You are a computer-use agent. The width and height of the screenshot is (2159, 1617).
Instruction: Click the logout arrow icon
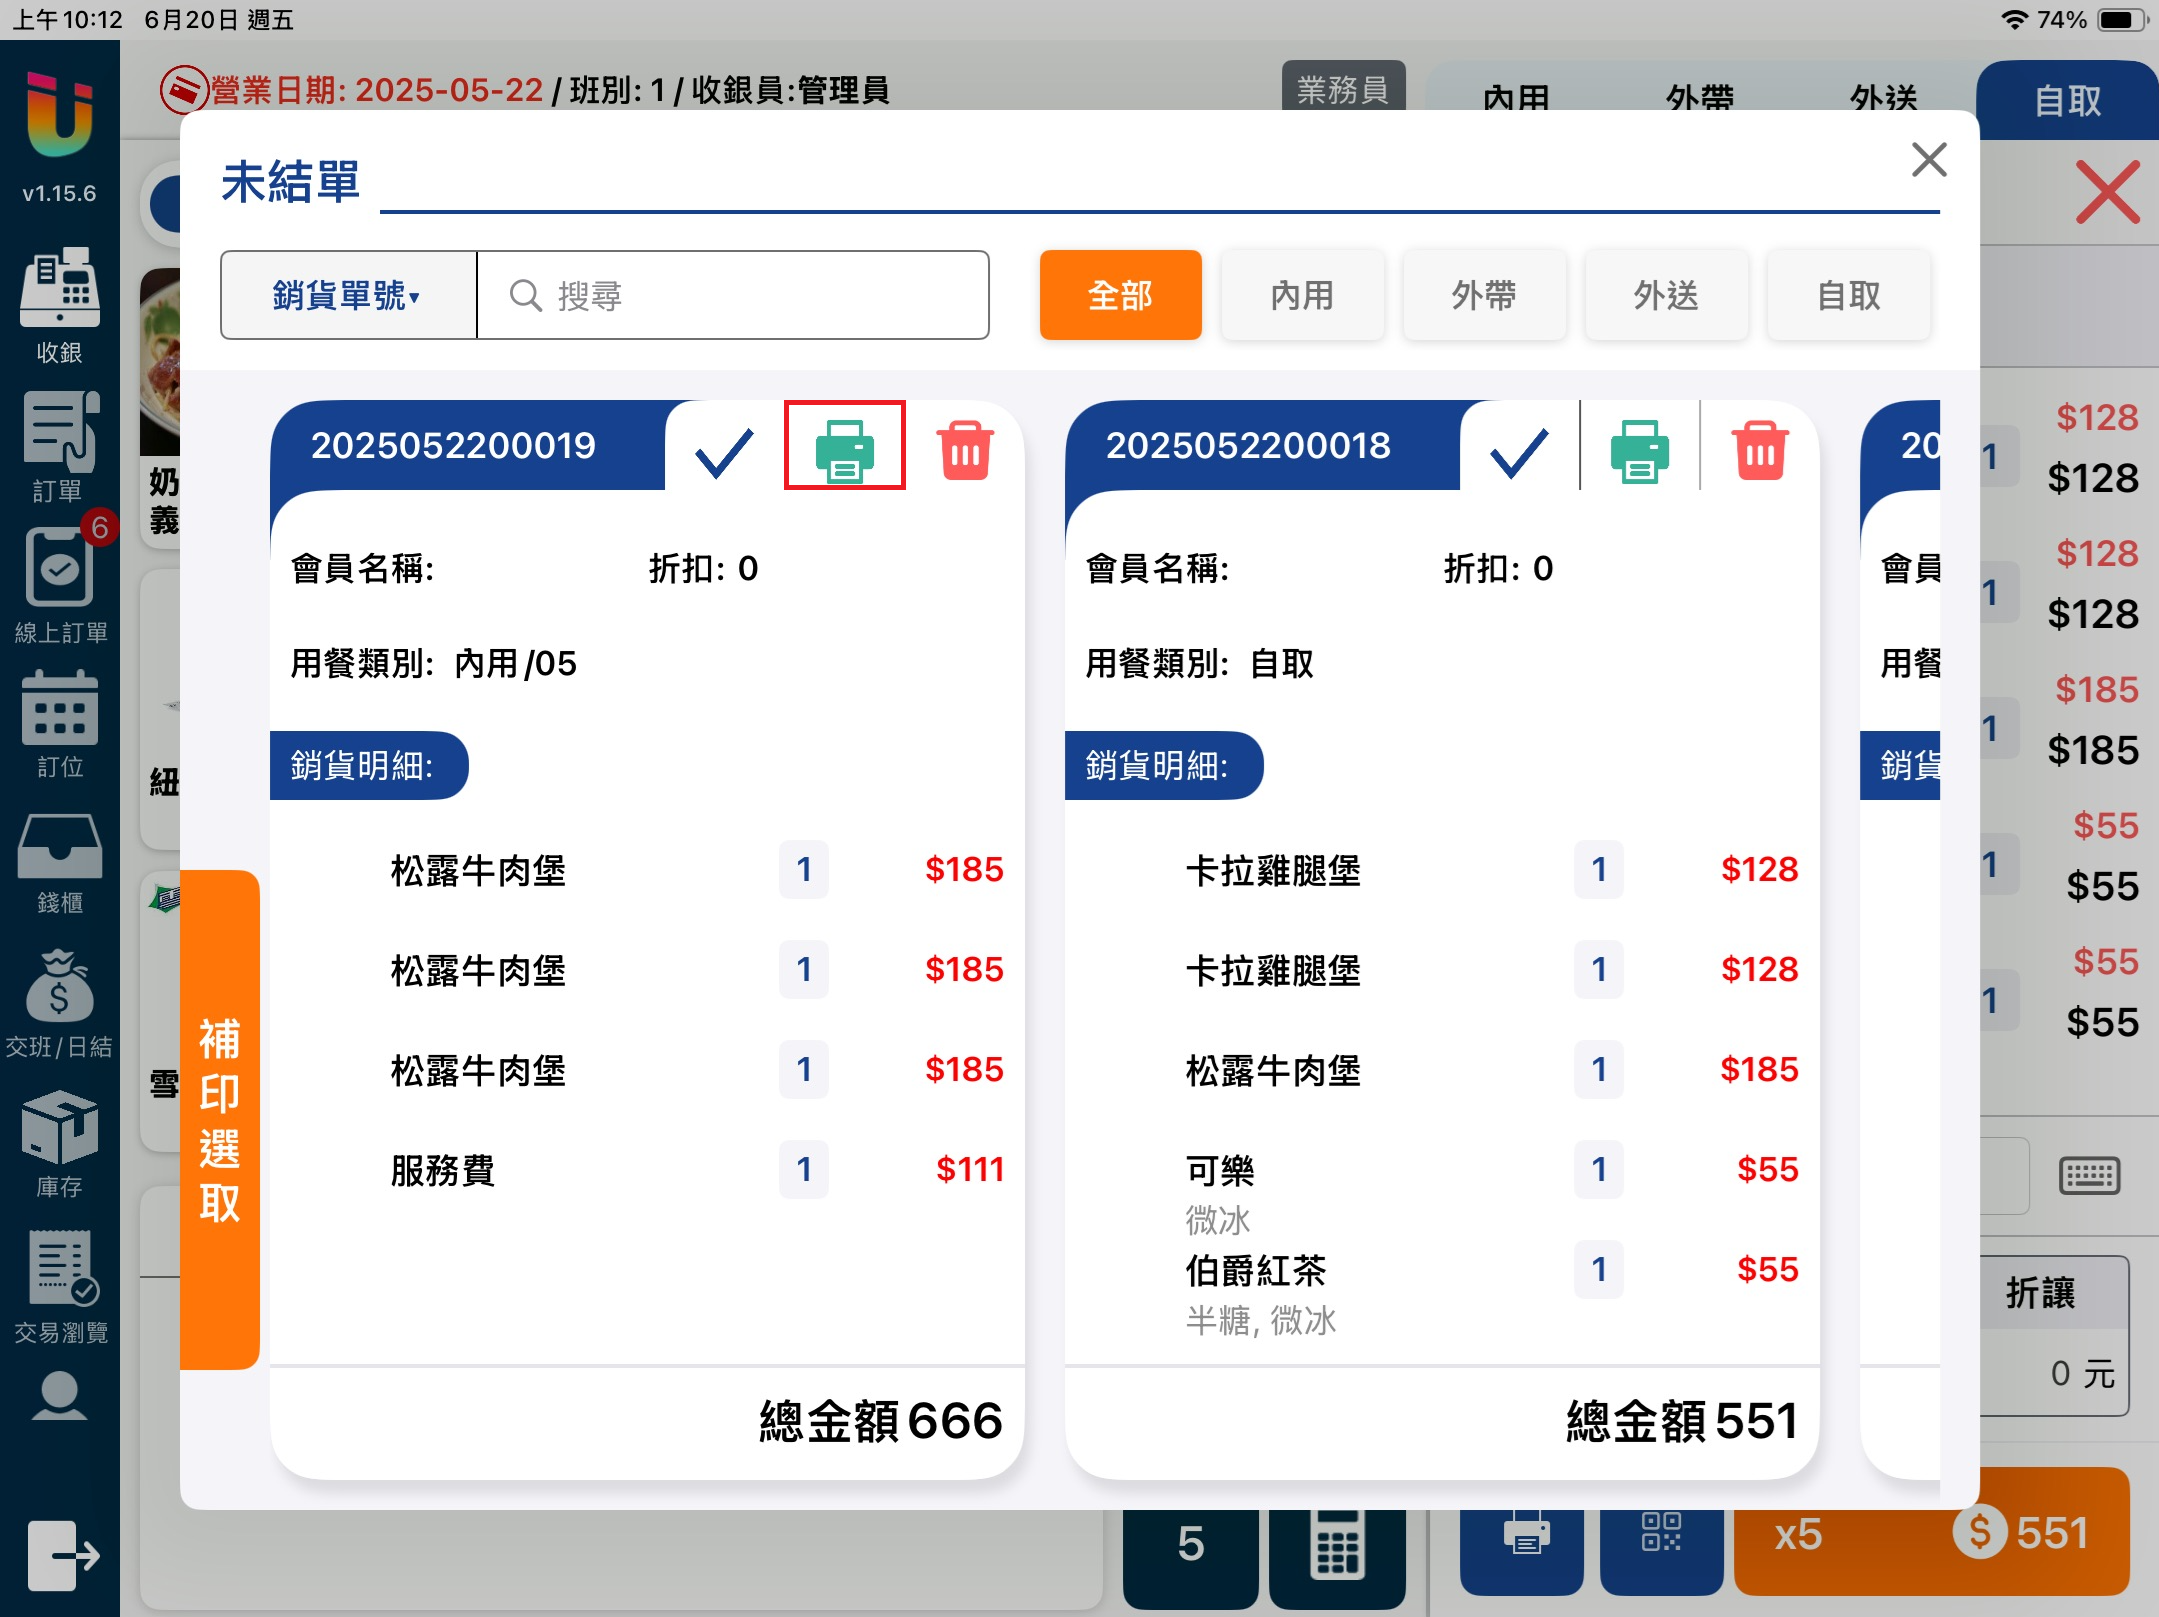(62, 1555)
